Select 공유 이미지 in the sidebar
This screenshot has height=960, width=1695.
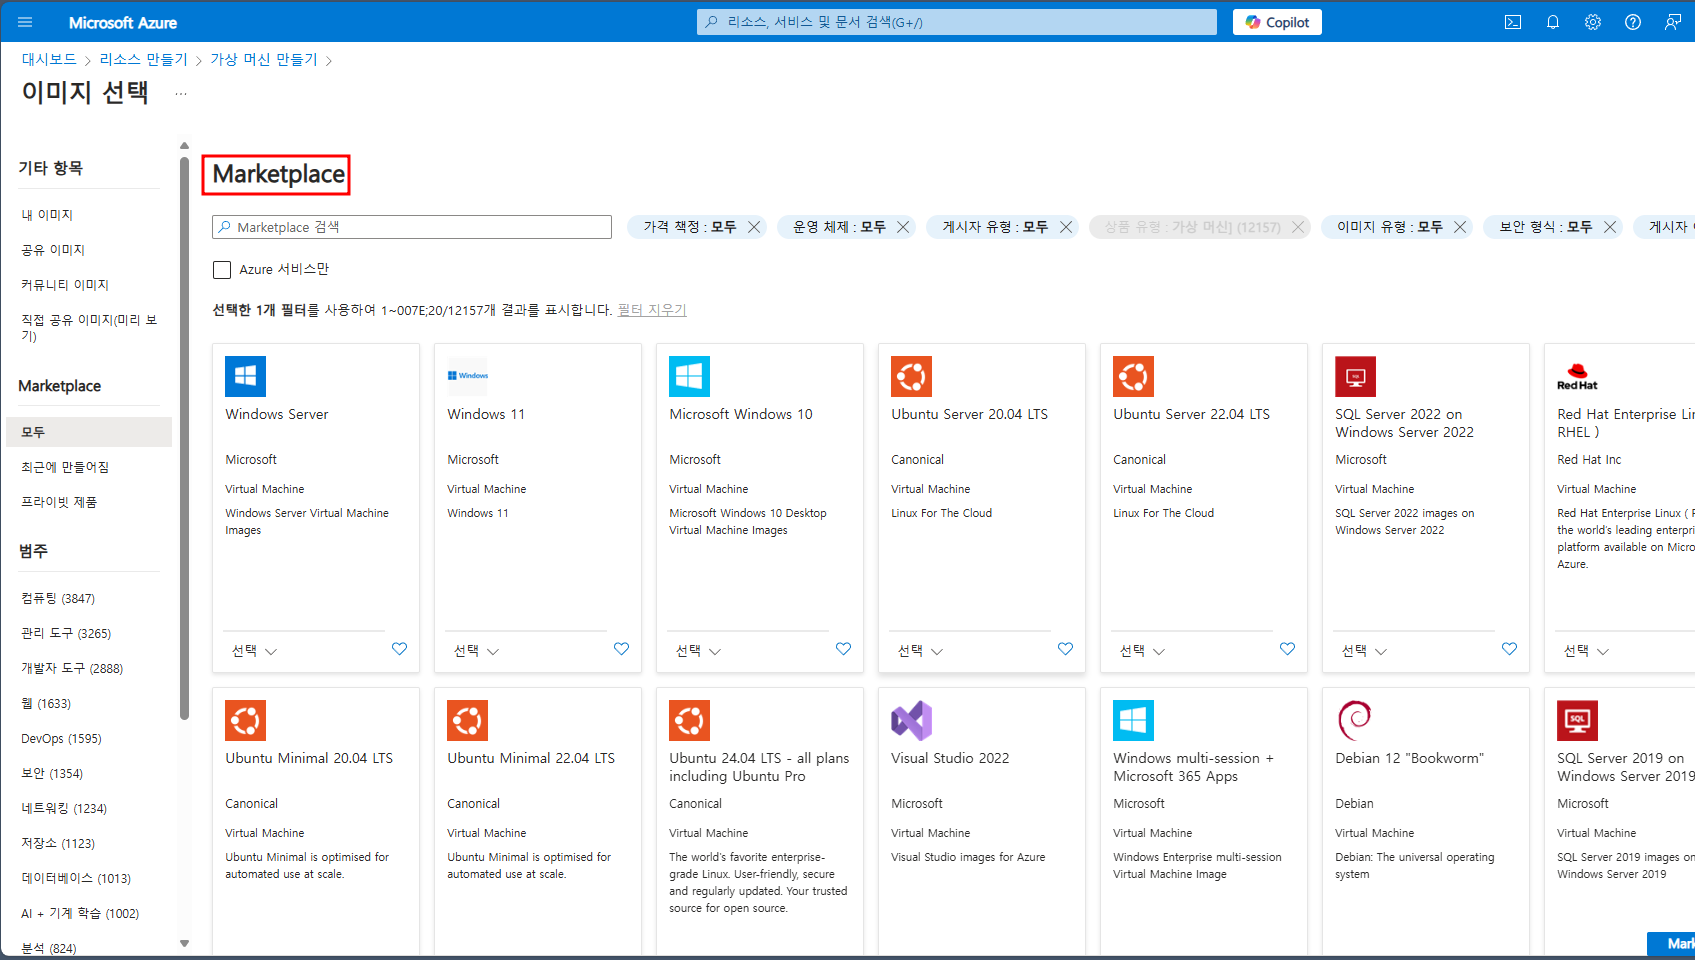53,250
